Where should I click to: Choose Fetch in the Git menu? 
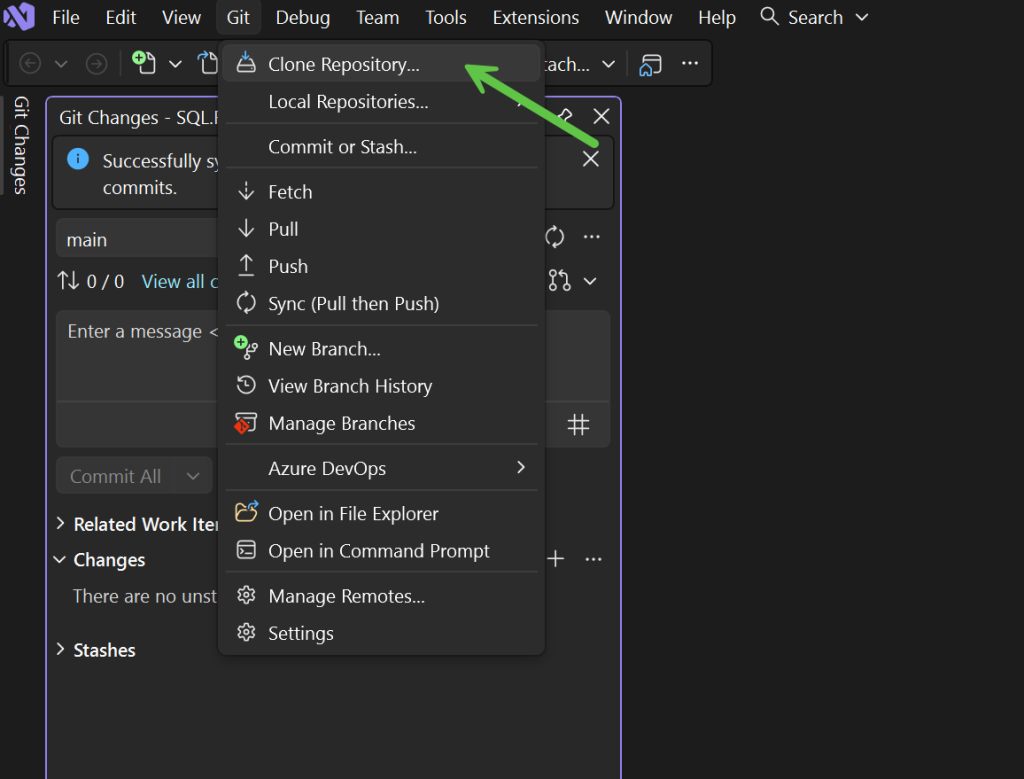(381, 192)
